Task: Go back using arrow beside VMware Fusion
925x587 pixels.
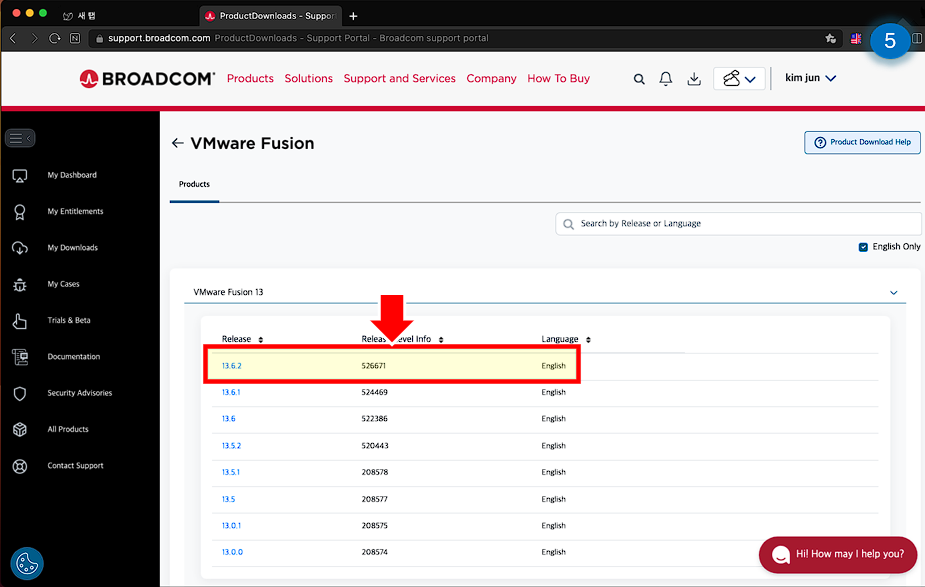Action: coord(177,143)
